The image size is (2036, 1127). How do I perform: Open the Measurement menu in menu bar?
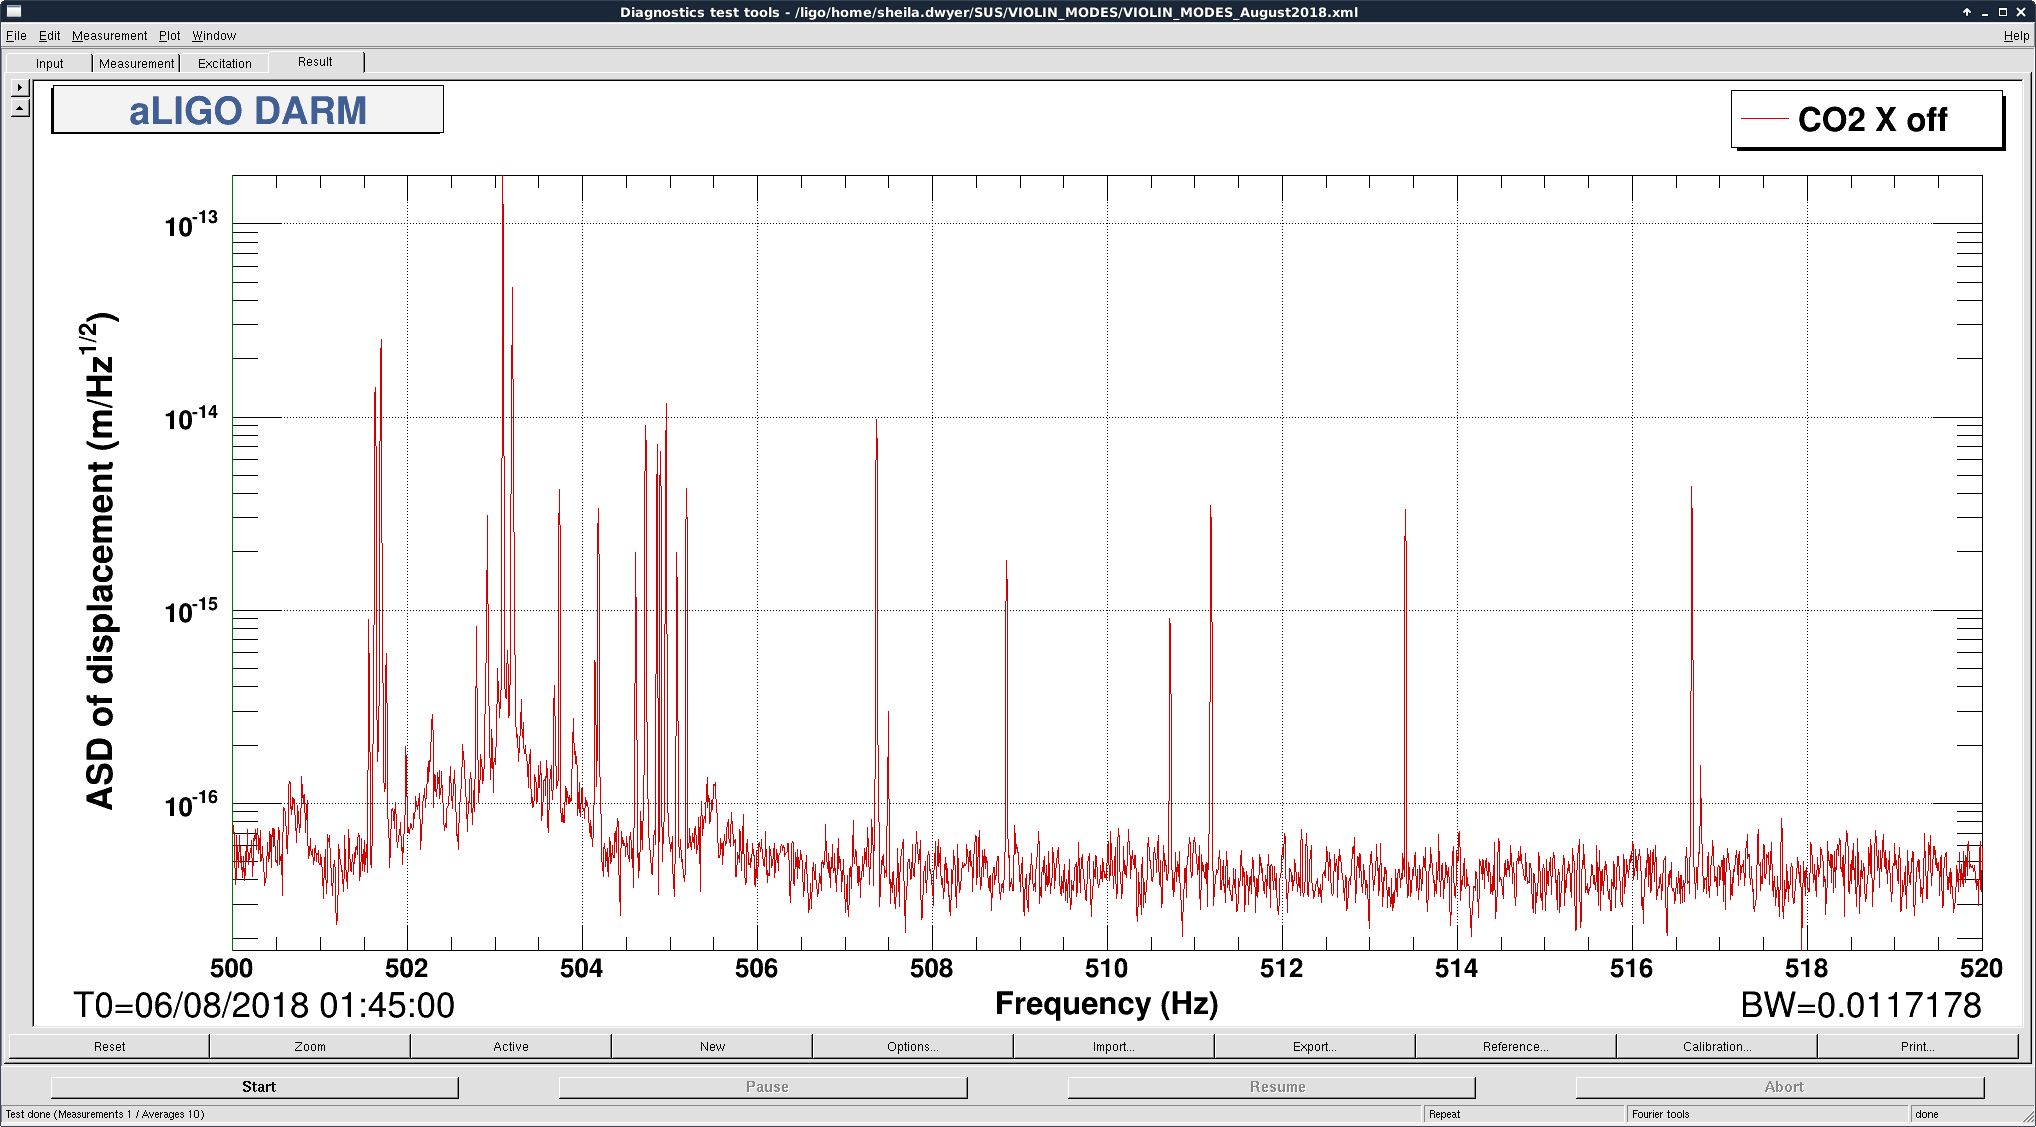coord(109,36)
